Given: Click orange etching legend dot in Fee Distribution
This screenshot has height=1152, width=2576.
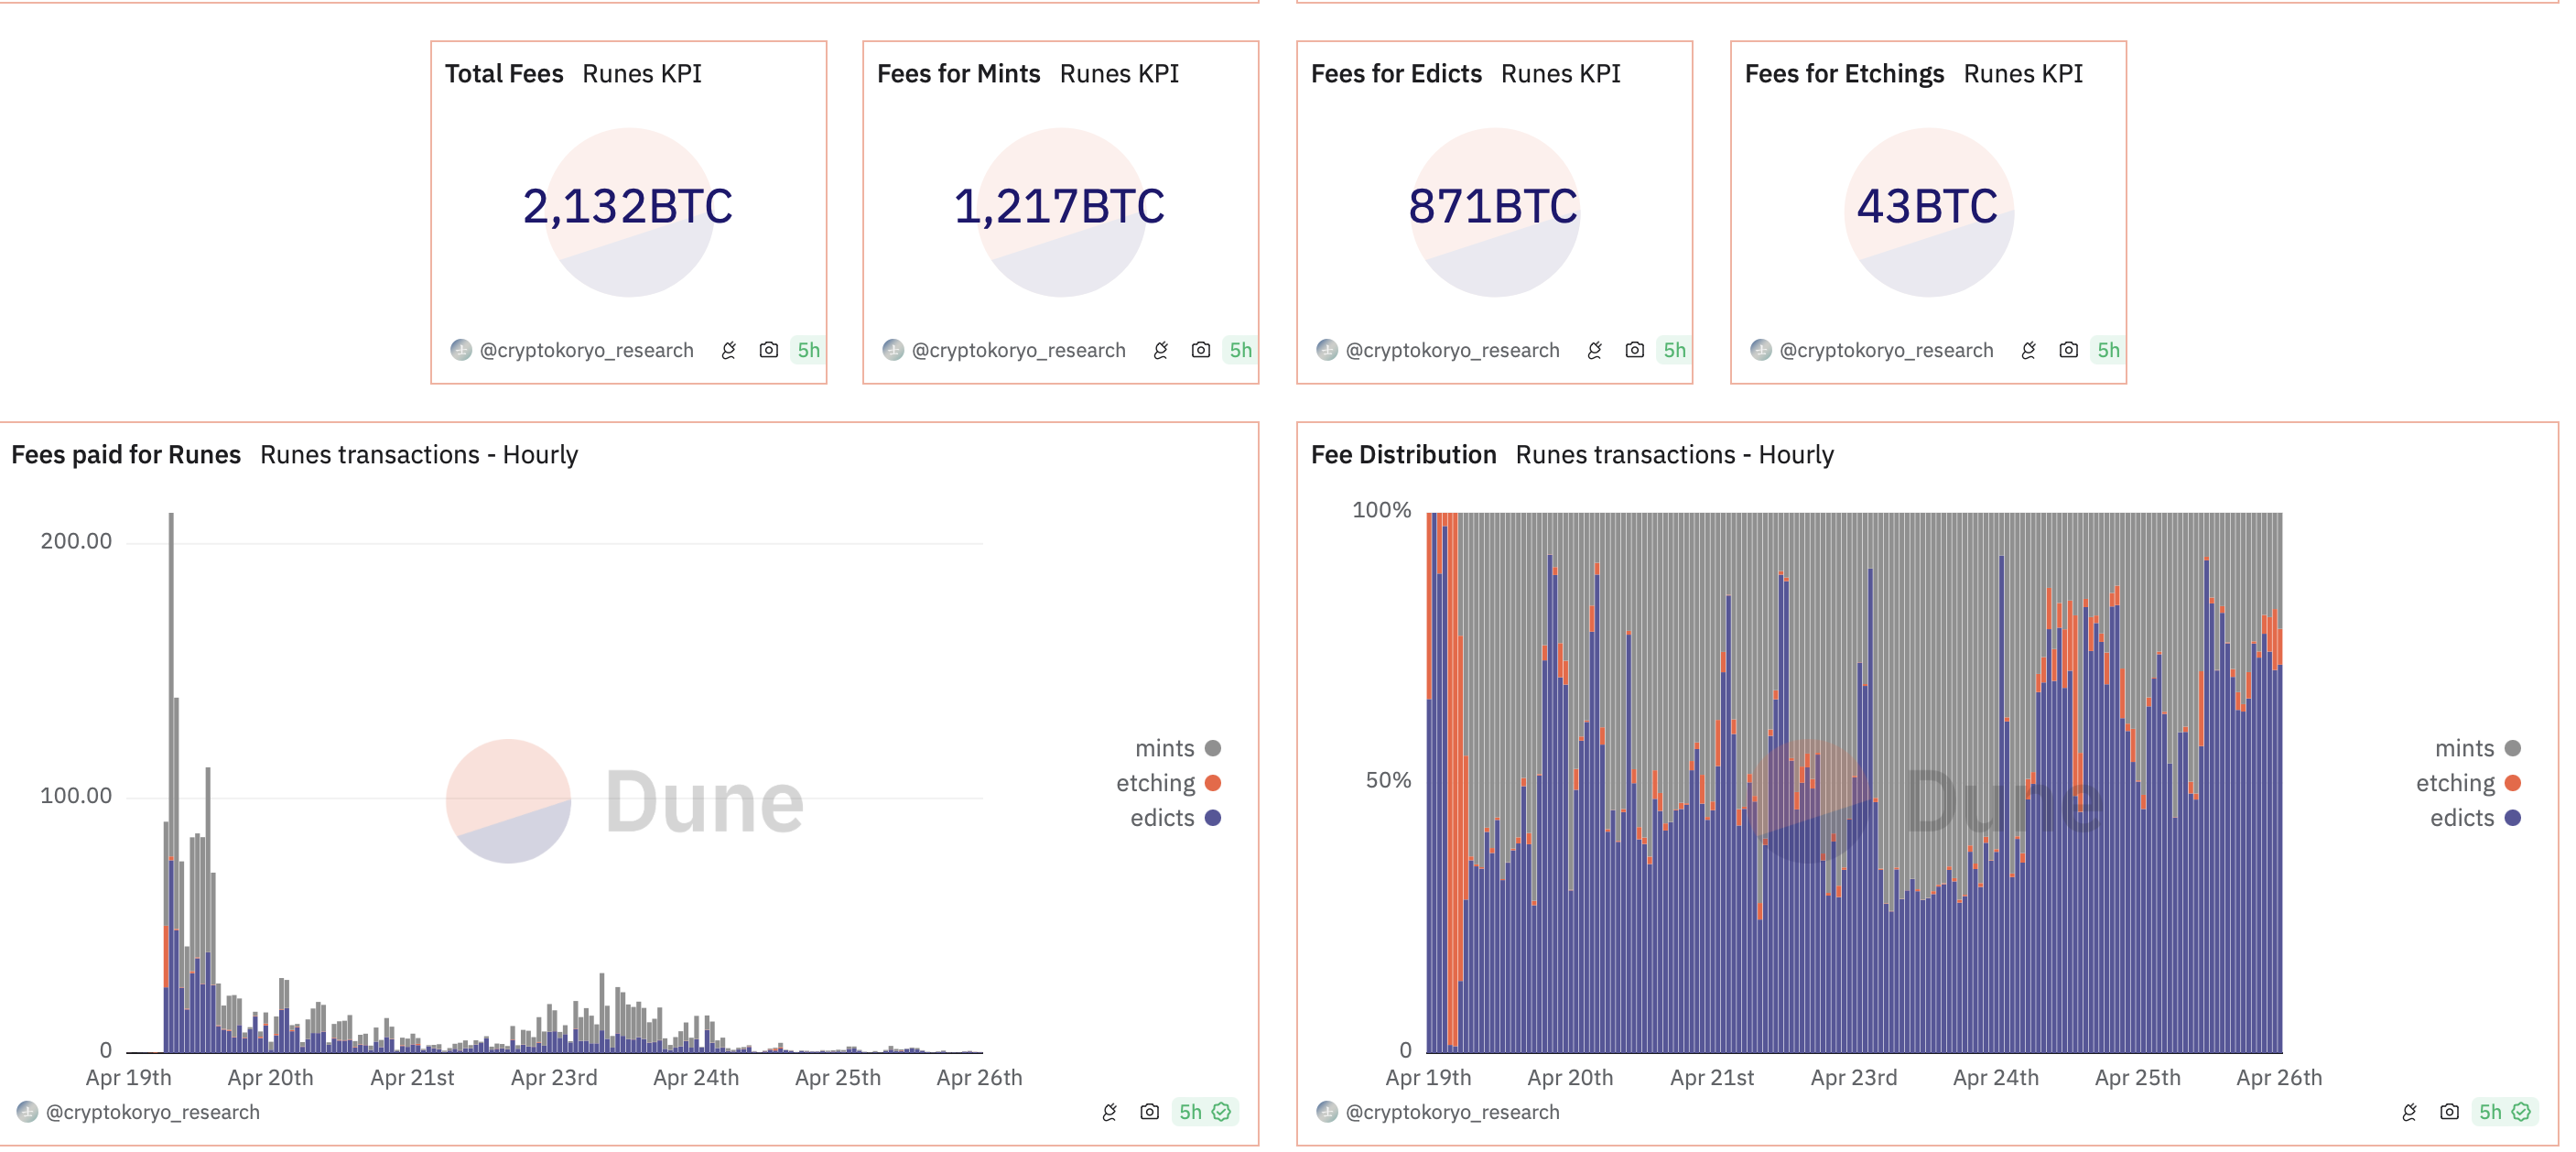Looking at the screenshot, I should (2513, 783).
